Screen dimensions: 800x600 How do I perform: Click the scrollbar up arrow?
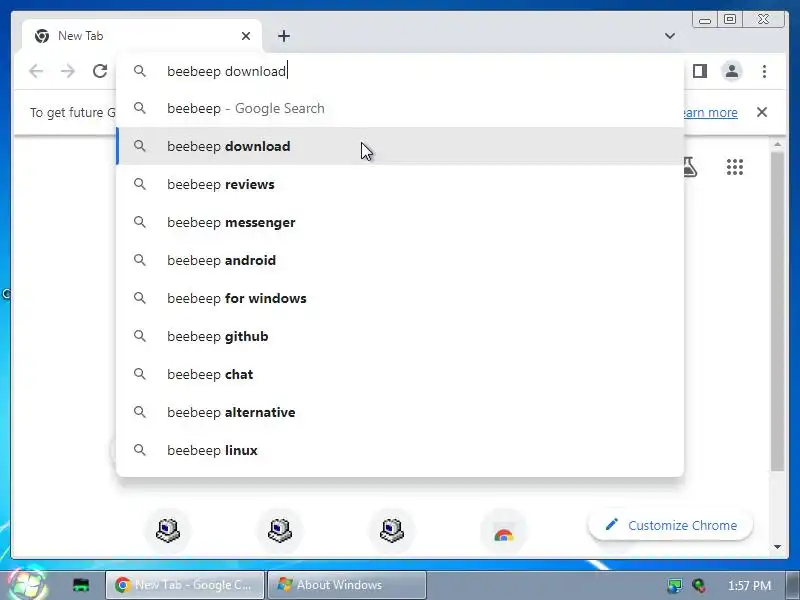click(x=777, y=145)
